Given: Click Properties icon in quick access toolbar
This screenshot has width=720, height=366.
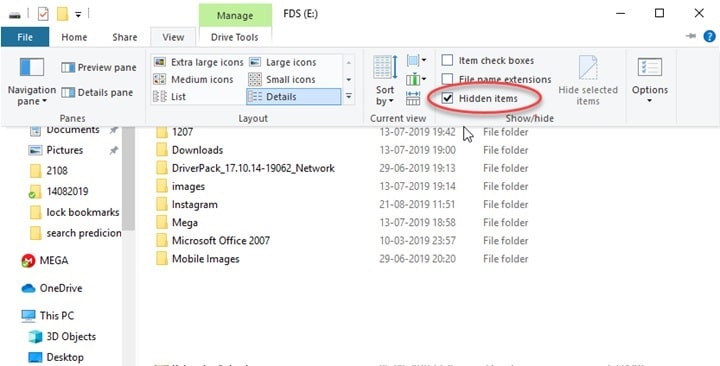Looking at the screenshot, I should 43,14.
